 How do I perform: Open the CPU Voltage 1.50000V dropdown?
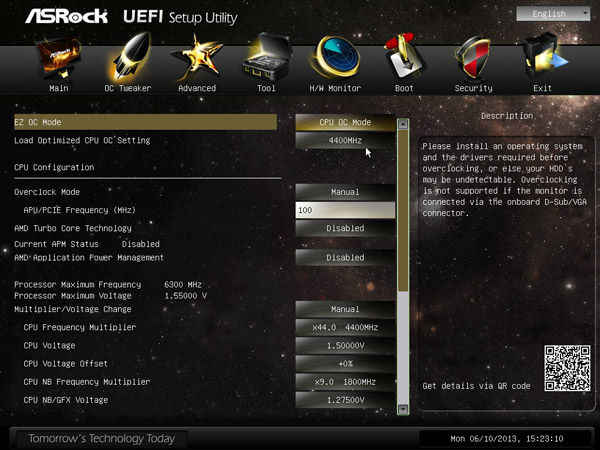345,346
